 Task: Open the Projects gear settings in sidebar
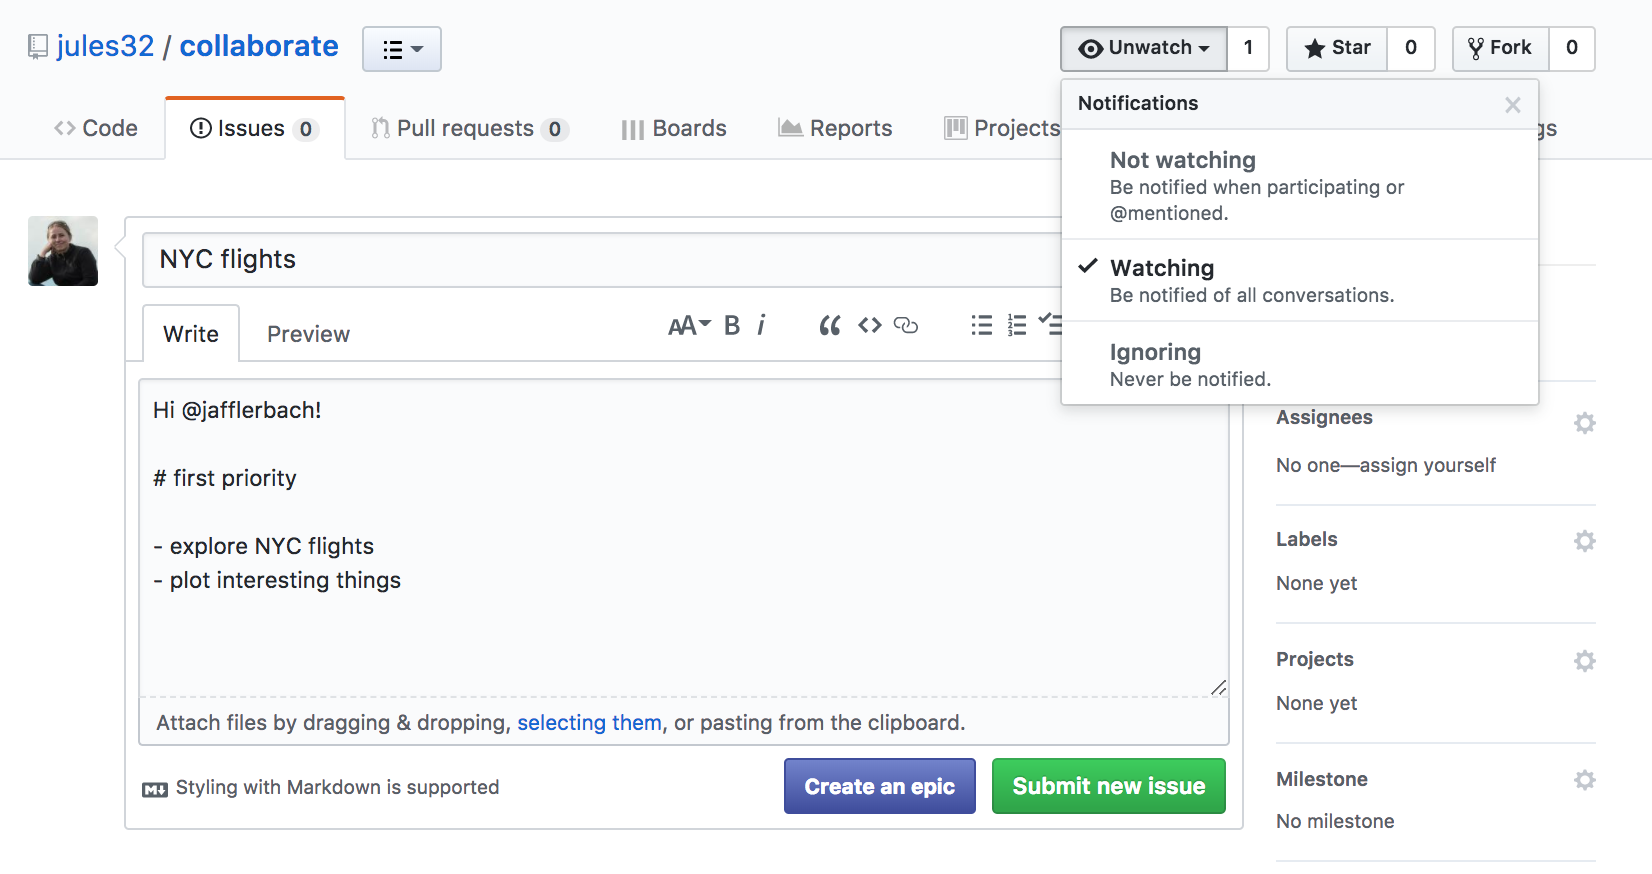pyautogui.click(x=1584, y=661)
